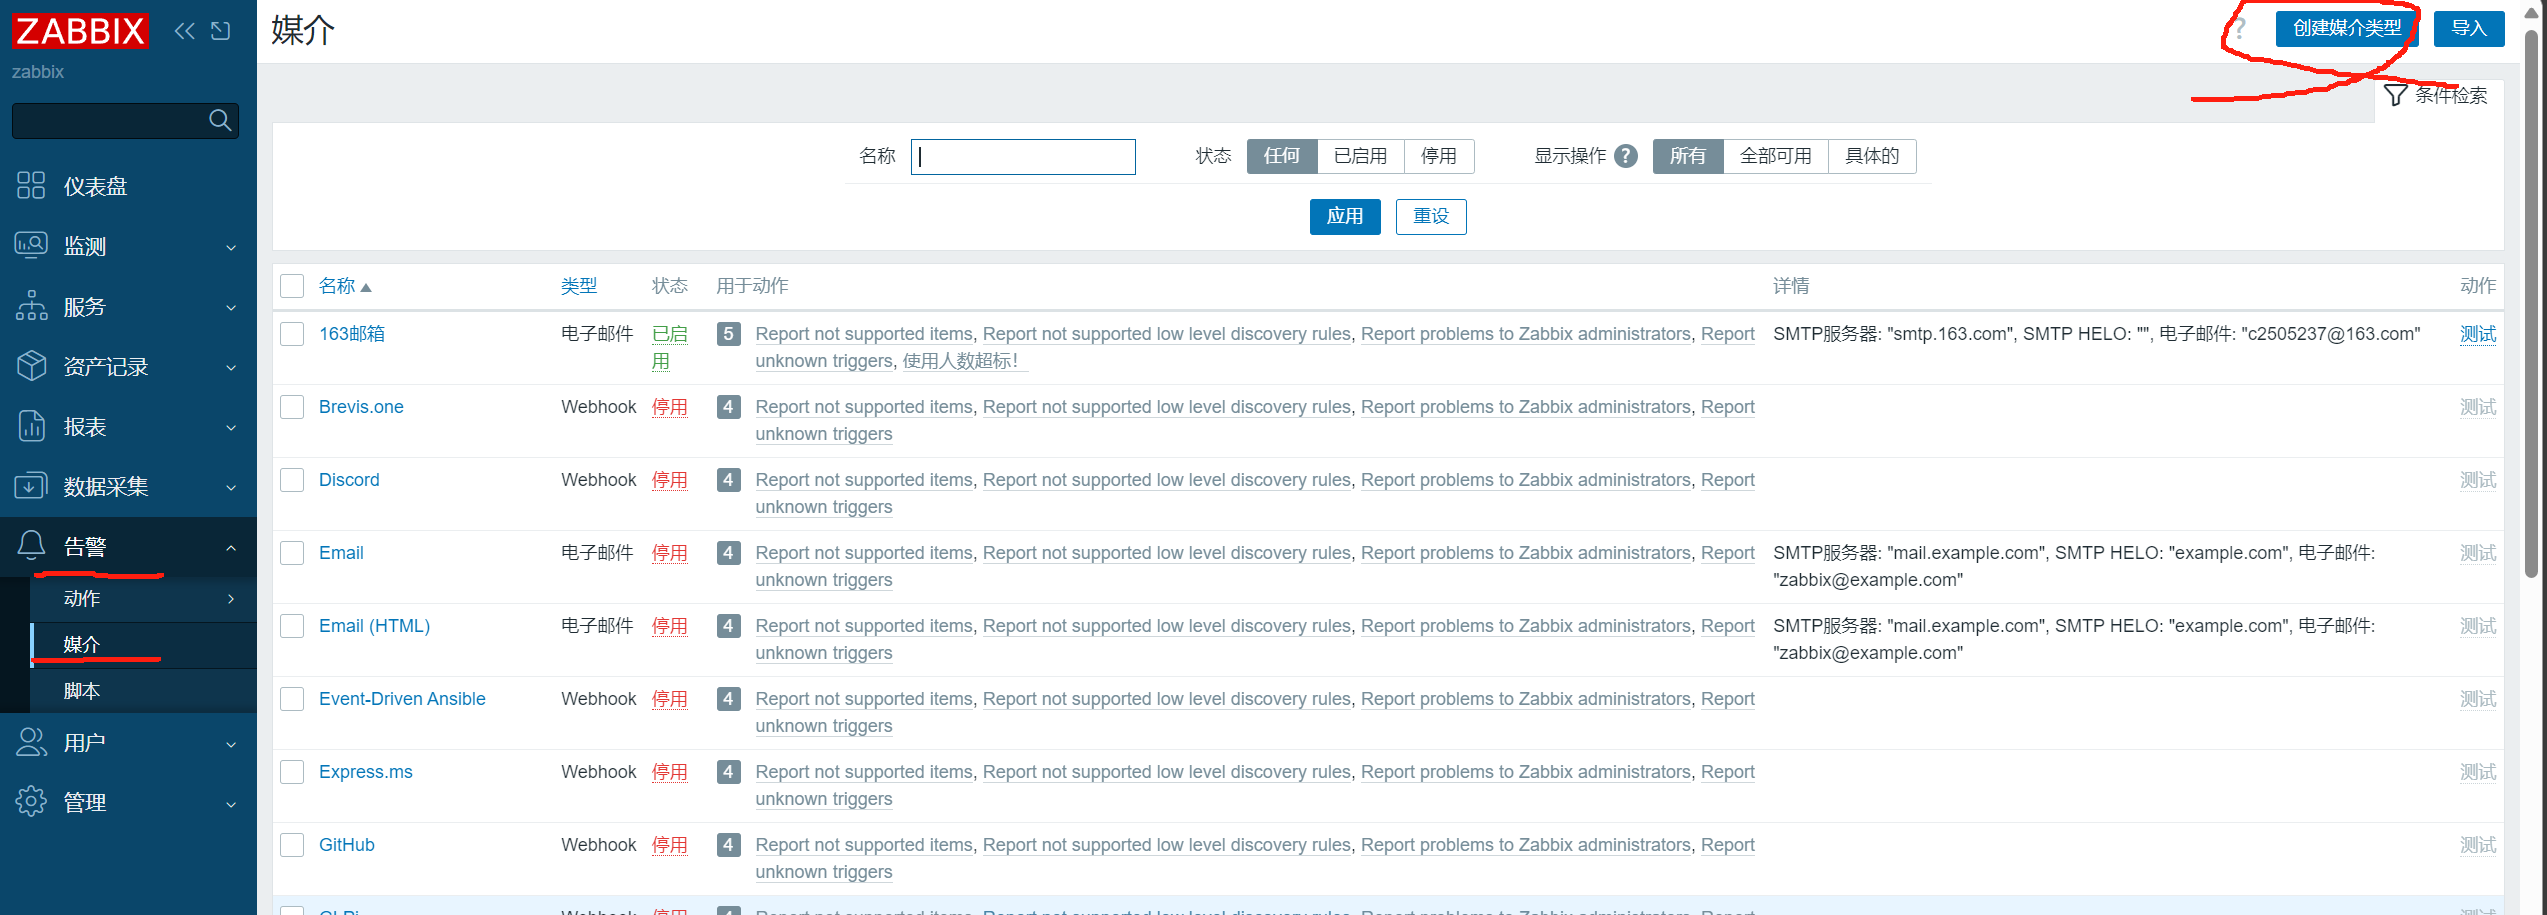Viewport: 2547px width, 915px height.
Task: Click the 服务 services icon
Action: (31, 306)
